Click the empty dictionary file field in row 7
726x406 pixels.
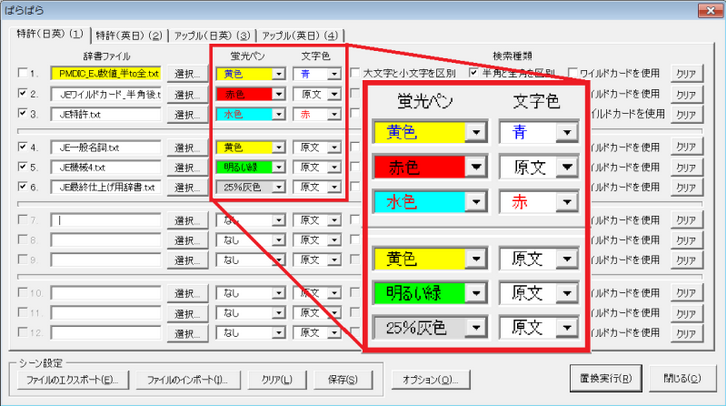[105, 220]
